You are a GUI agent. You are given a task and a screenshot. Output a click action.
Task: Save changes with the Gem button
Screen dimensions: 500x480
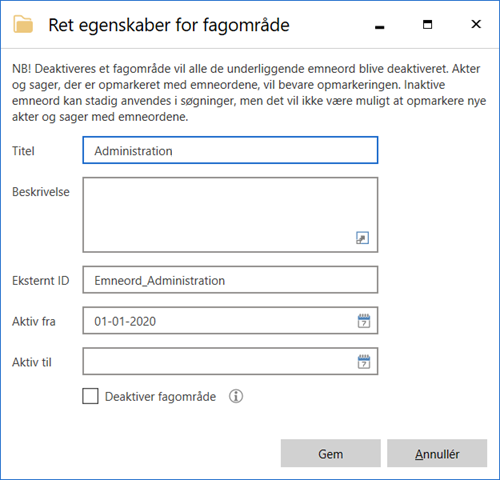point(330,453)
